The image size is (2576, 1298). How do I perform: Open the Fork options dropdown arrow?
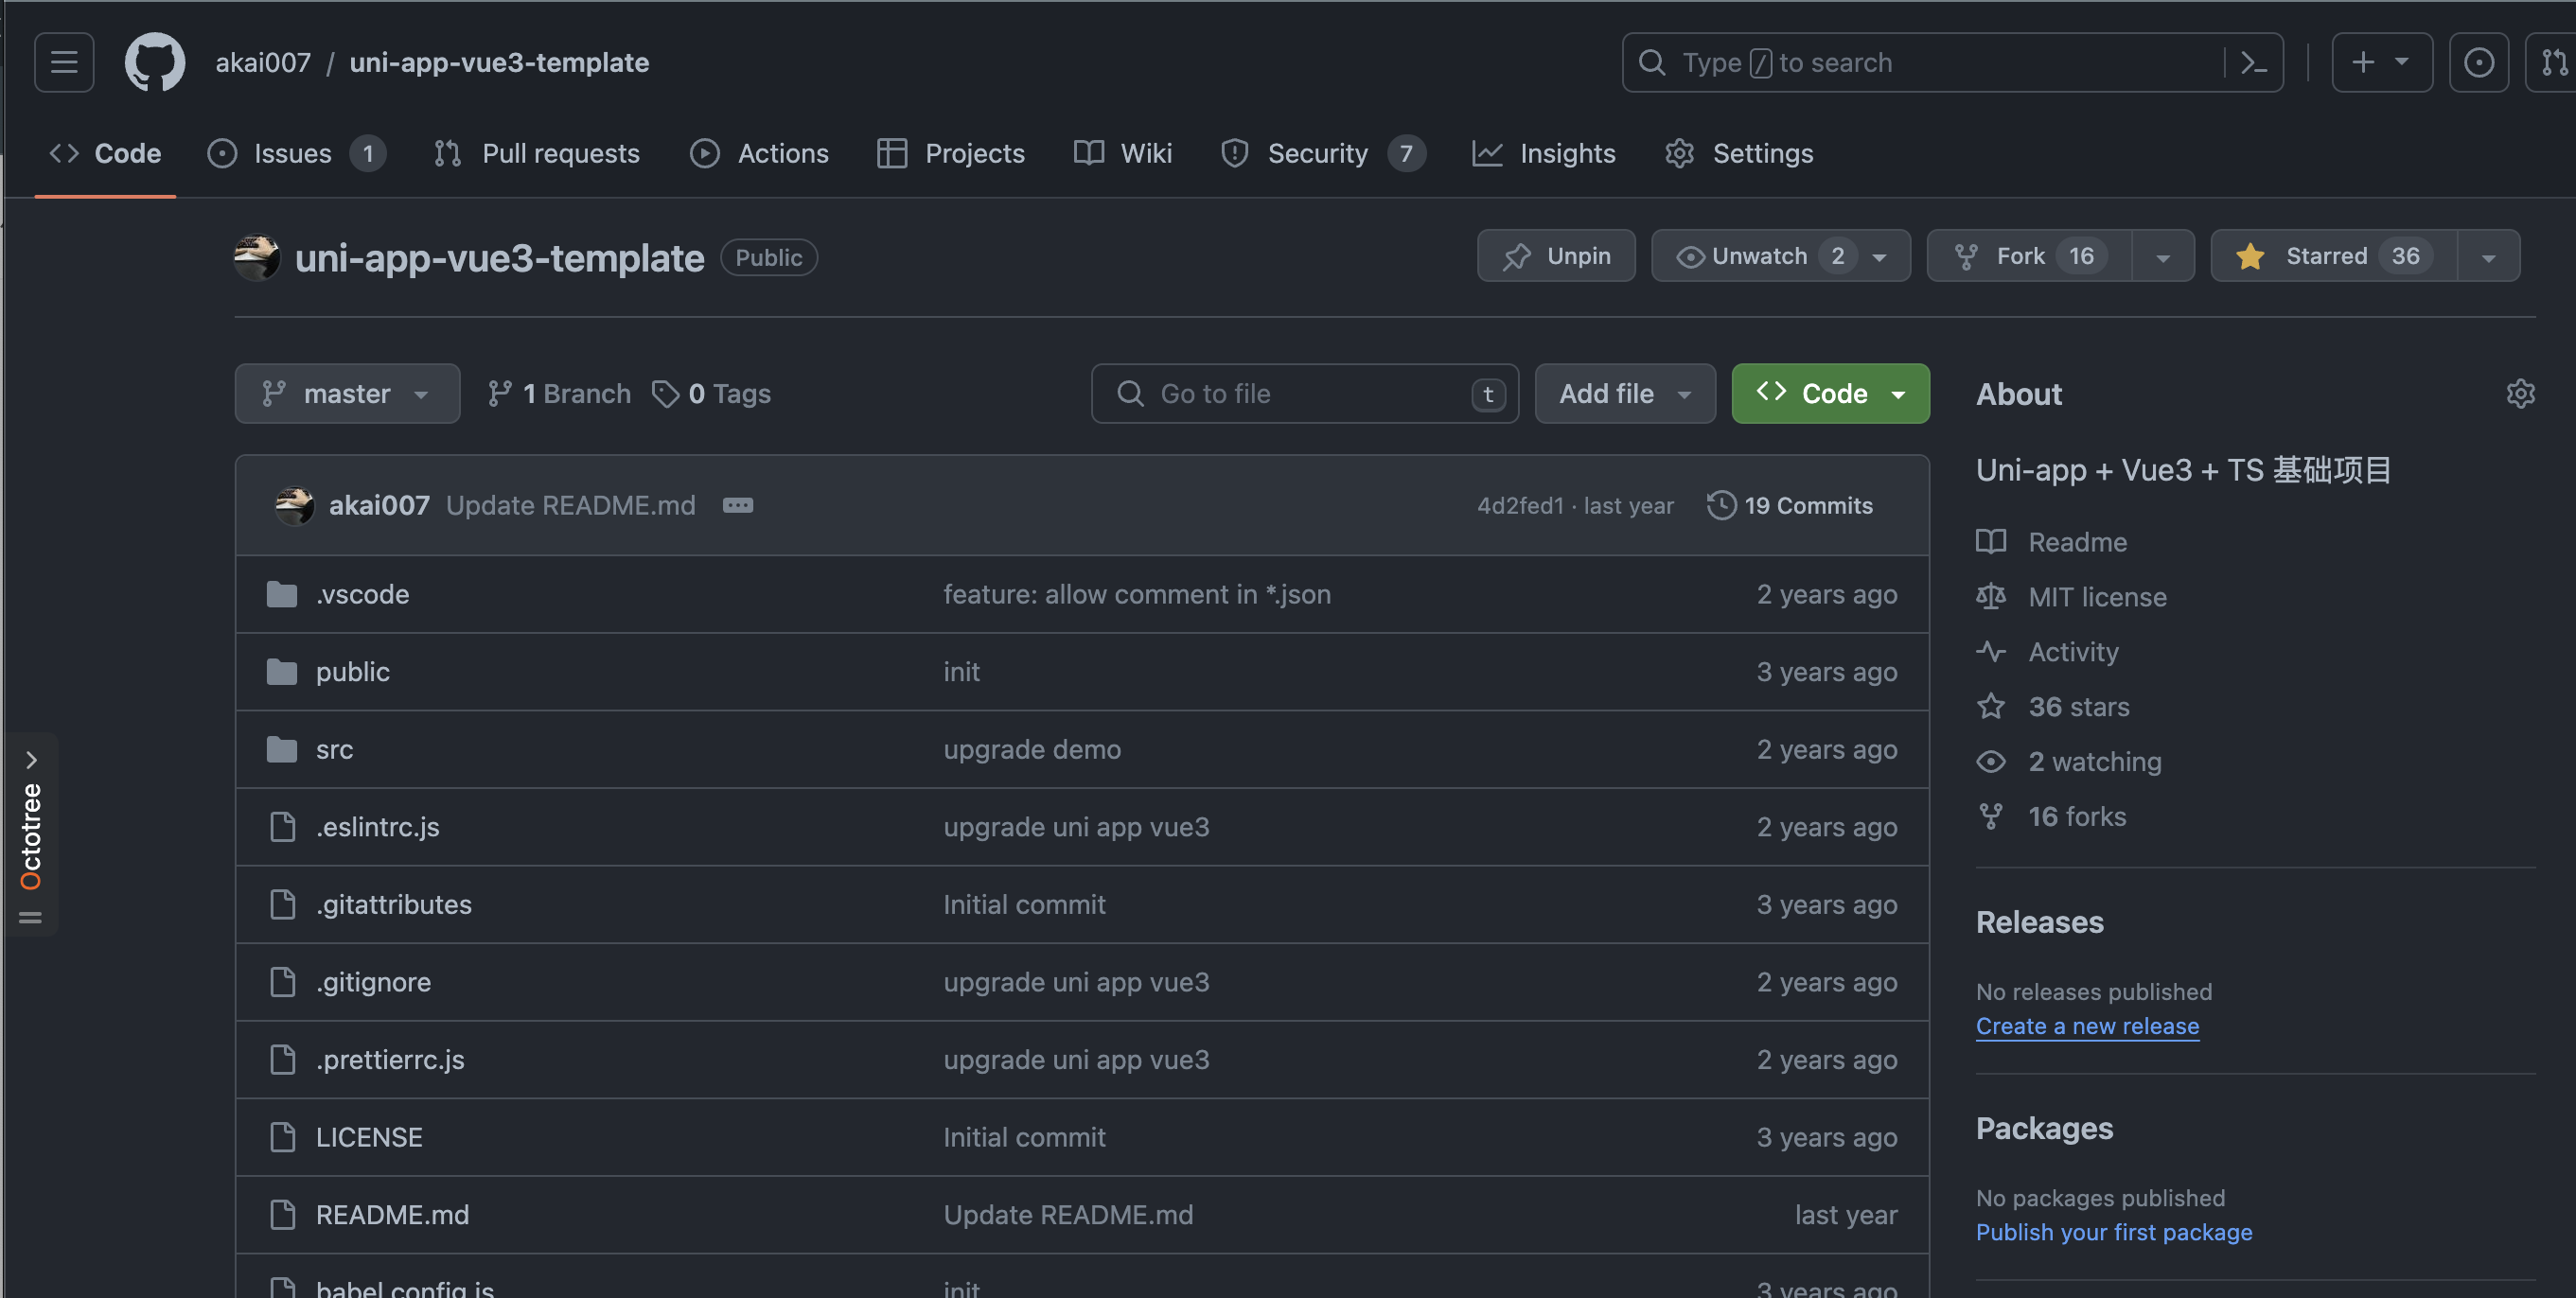point(2163,256)
